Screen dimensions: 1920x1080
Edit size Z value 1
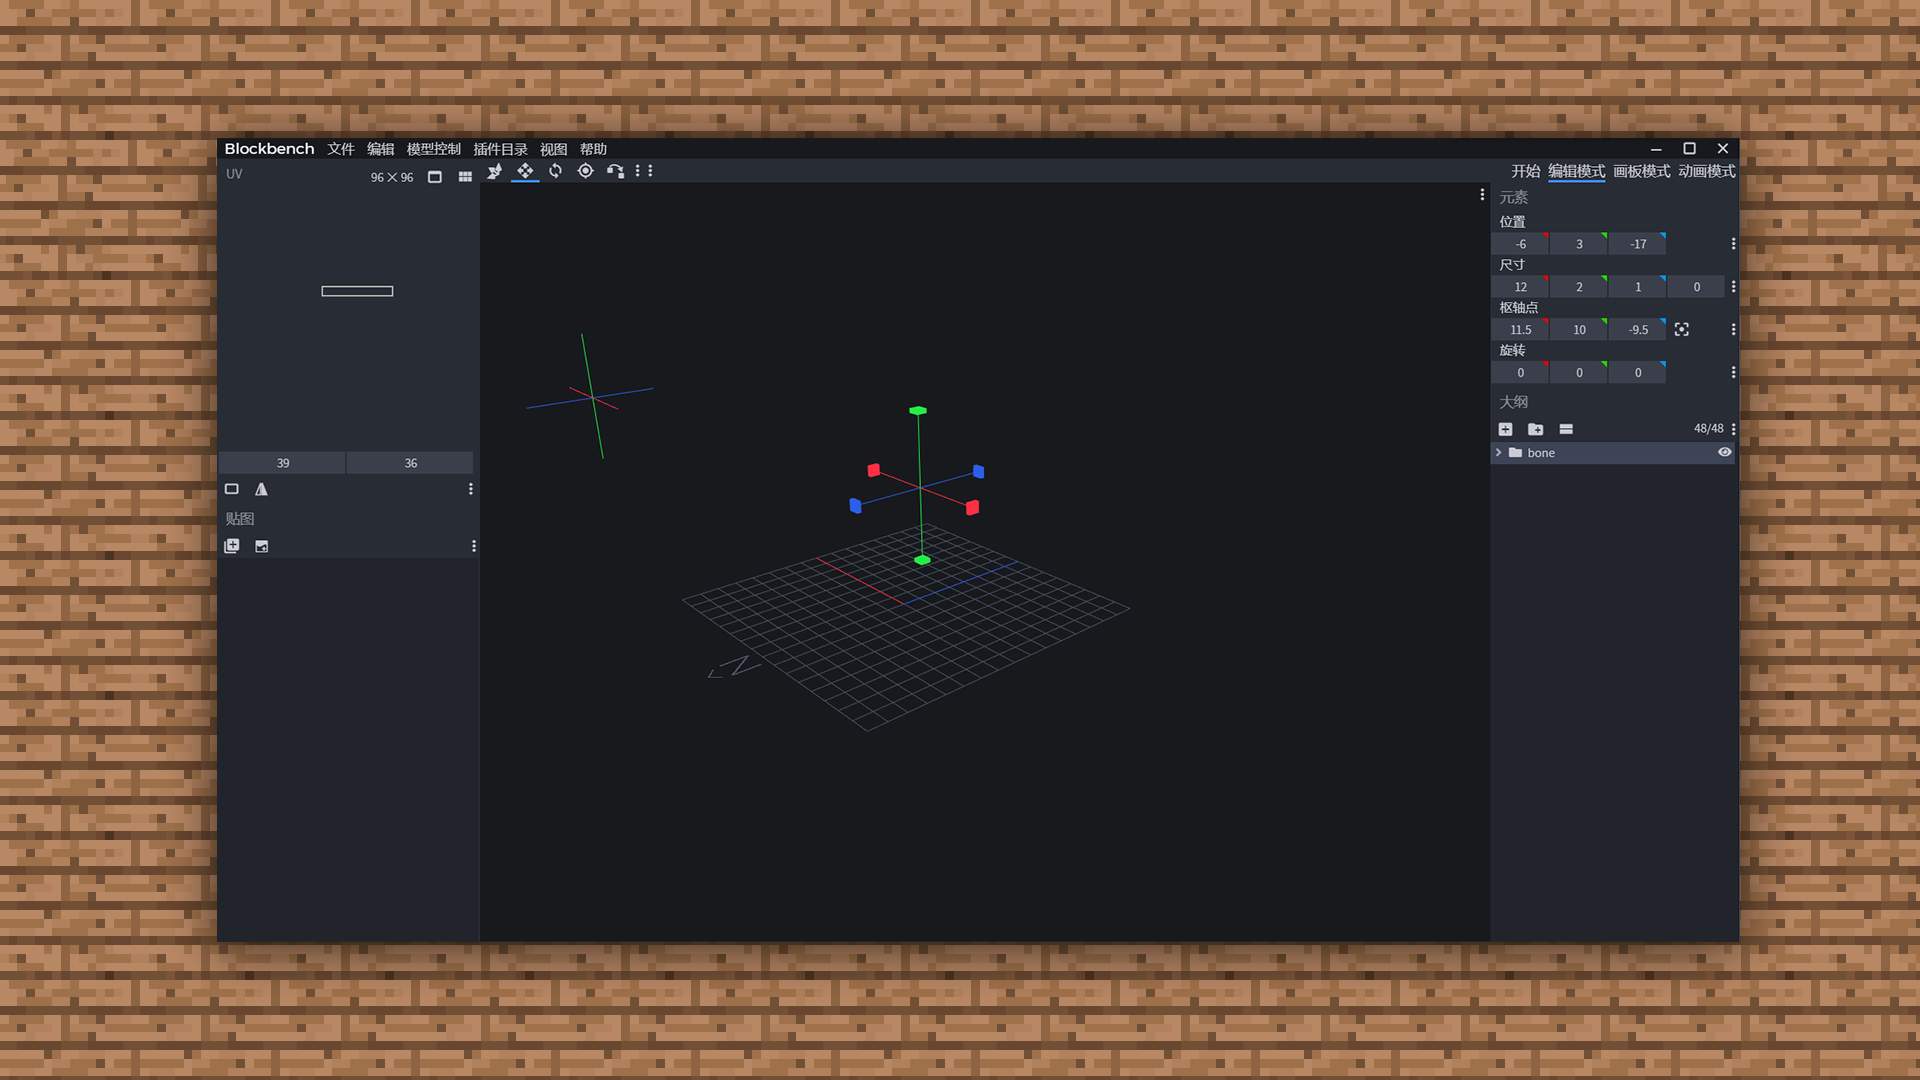click(x=1638, y=287)
